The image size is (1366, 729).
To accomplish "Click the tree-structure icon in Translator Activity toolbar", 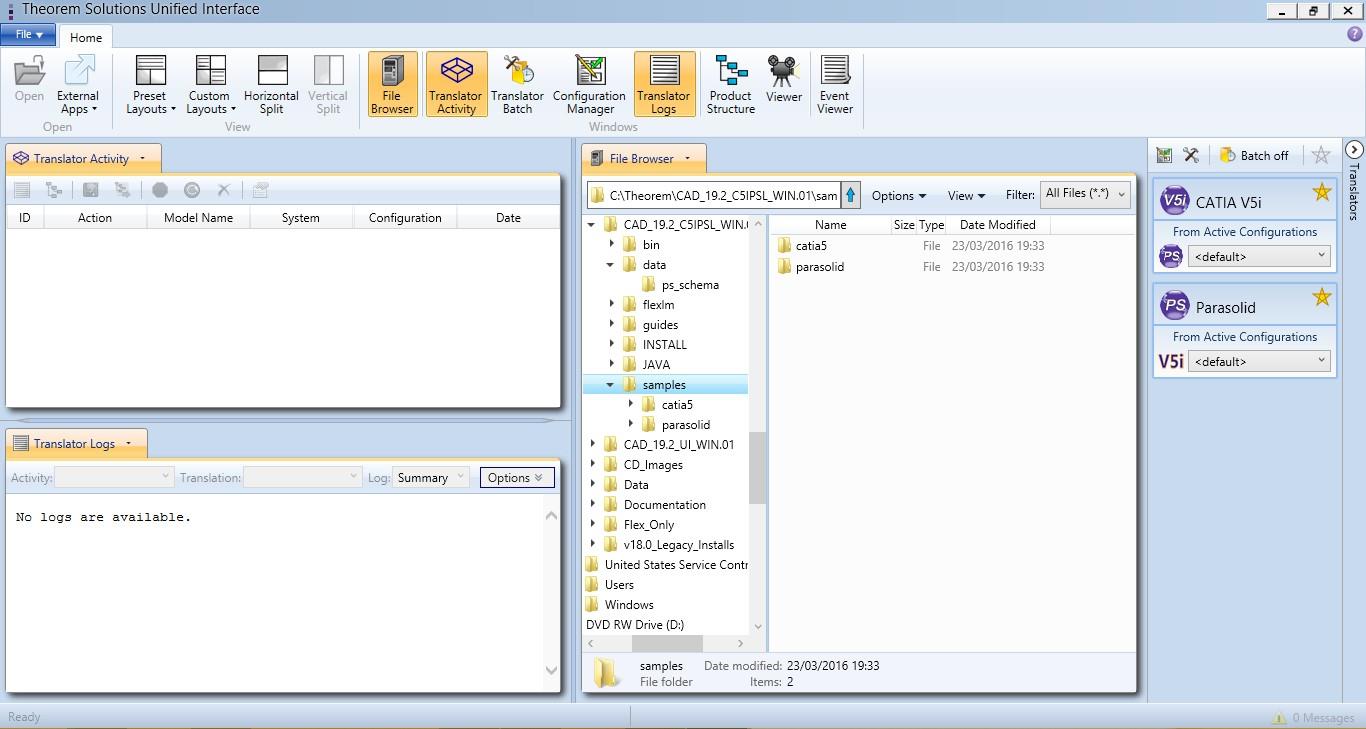I will (54, 190).
